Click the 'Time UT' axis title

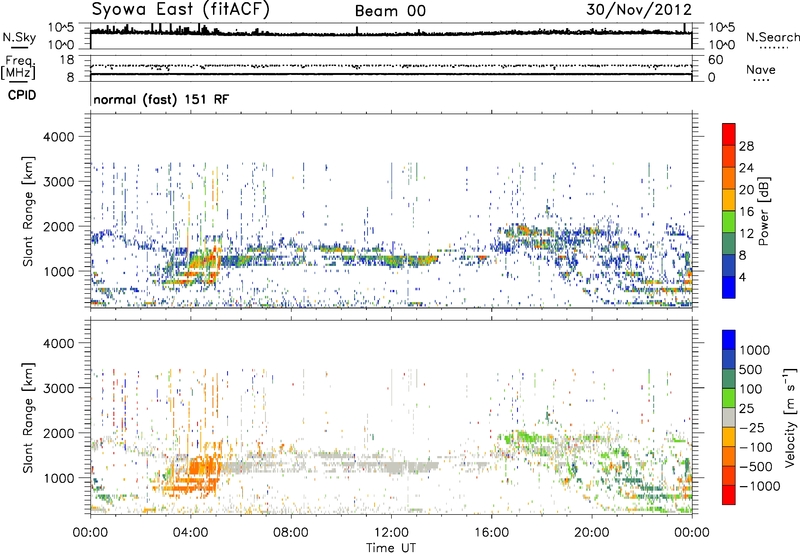391,547
